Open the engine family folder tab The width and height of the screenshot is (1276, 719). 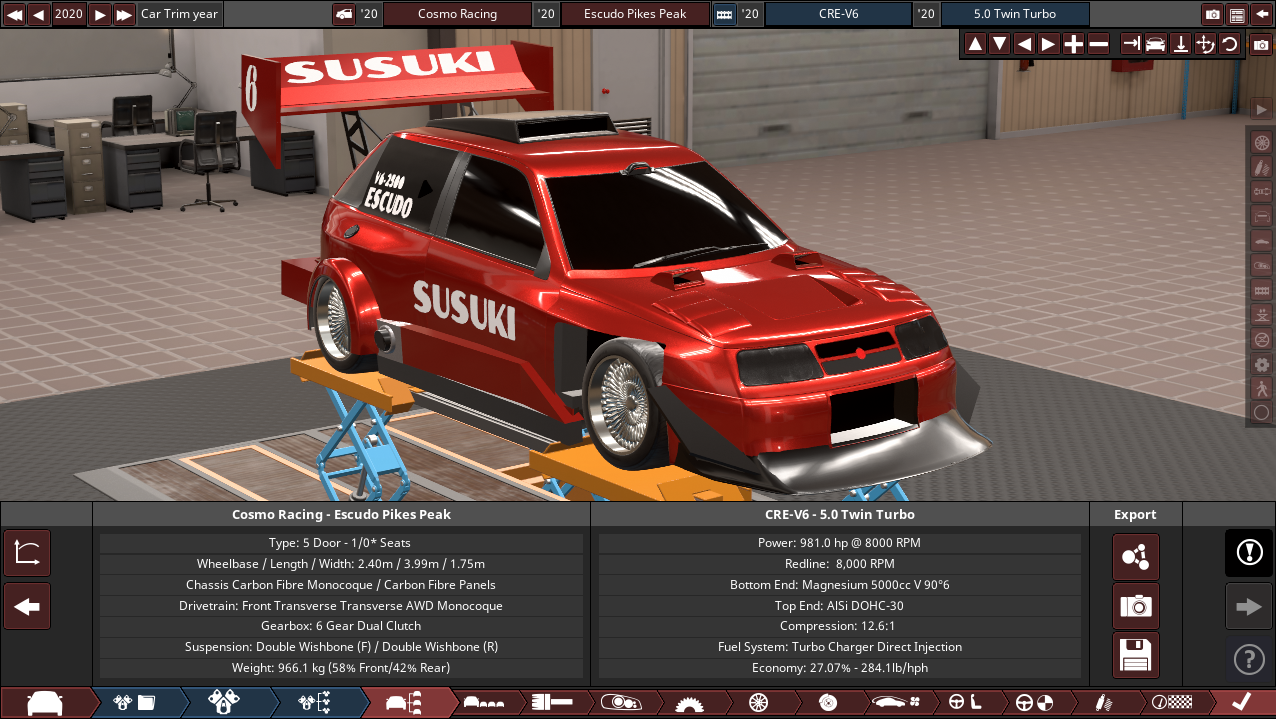click(134, 703)
